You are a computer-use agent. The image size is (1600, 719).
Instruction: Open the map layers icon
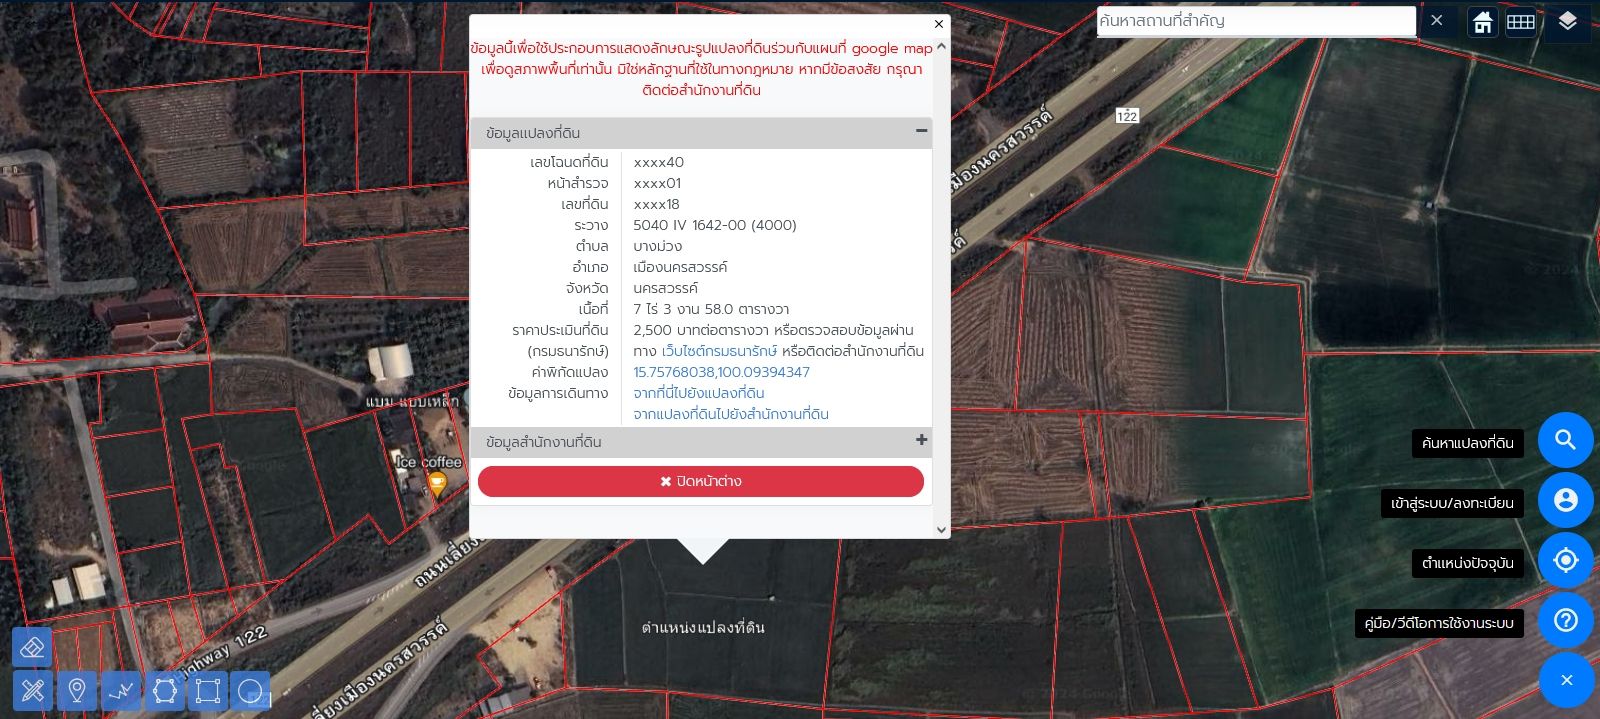coord(1567,21)
